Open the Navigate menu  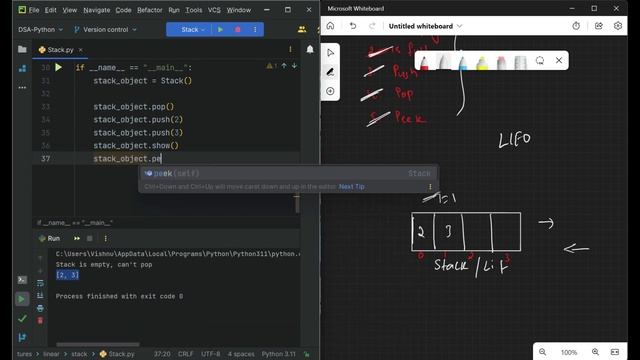pyautogui.click(x=97, y=10)
